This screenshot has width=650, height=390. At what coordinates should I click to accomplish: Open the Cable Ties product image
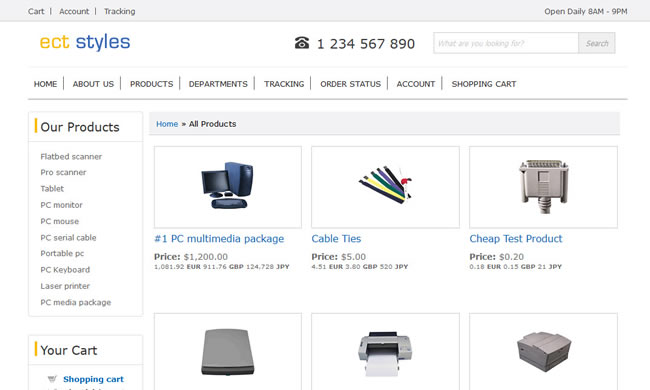click(x=385, y=187)
